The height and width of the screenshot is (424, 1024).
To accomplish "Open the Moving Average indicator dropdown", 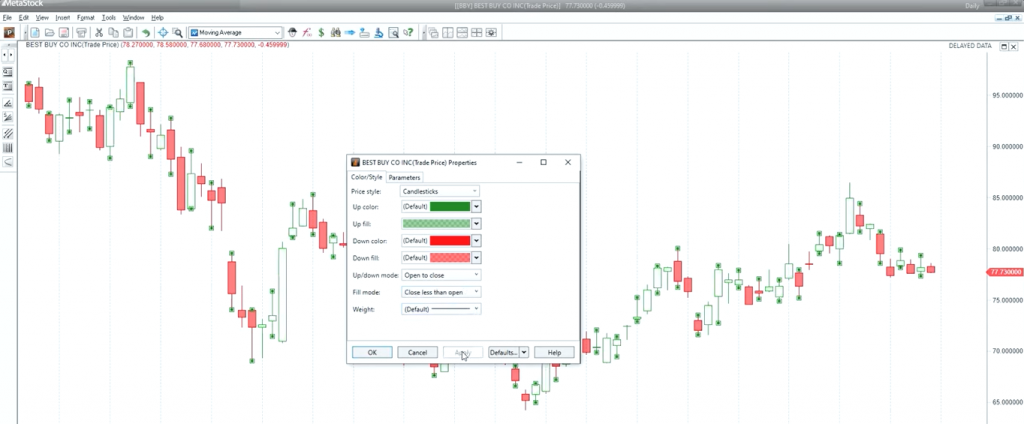I will (x=278, y=32).
